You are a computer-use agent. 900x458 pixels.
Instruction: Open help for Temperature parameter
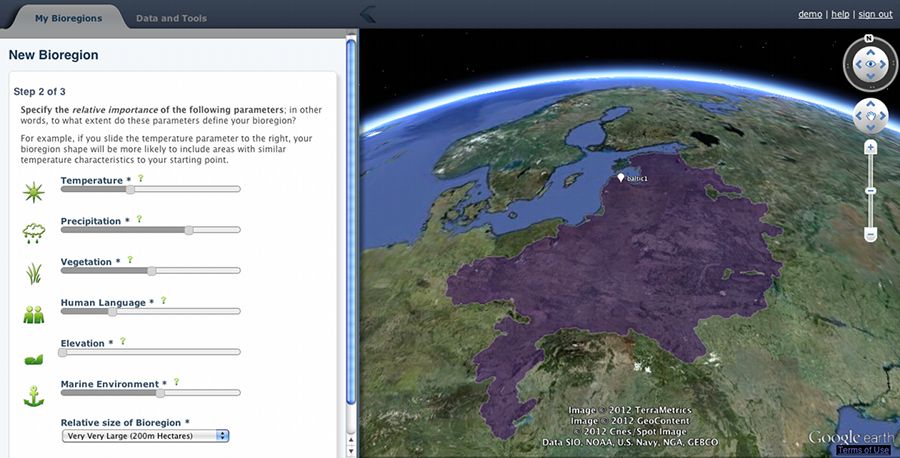[x=141, y=178]
